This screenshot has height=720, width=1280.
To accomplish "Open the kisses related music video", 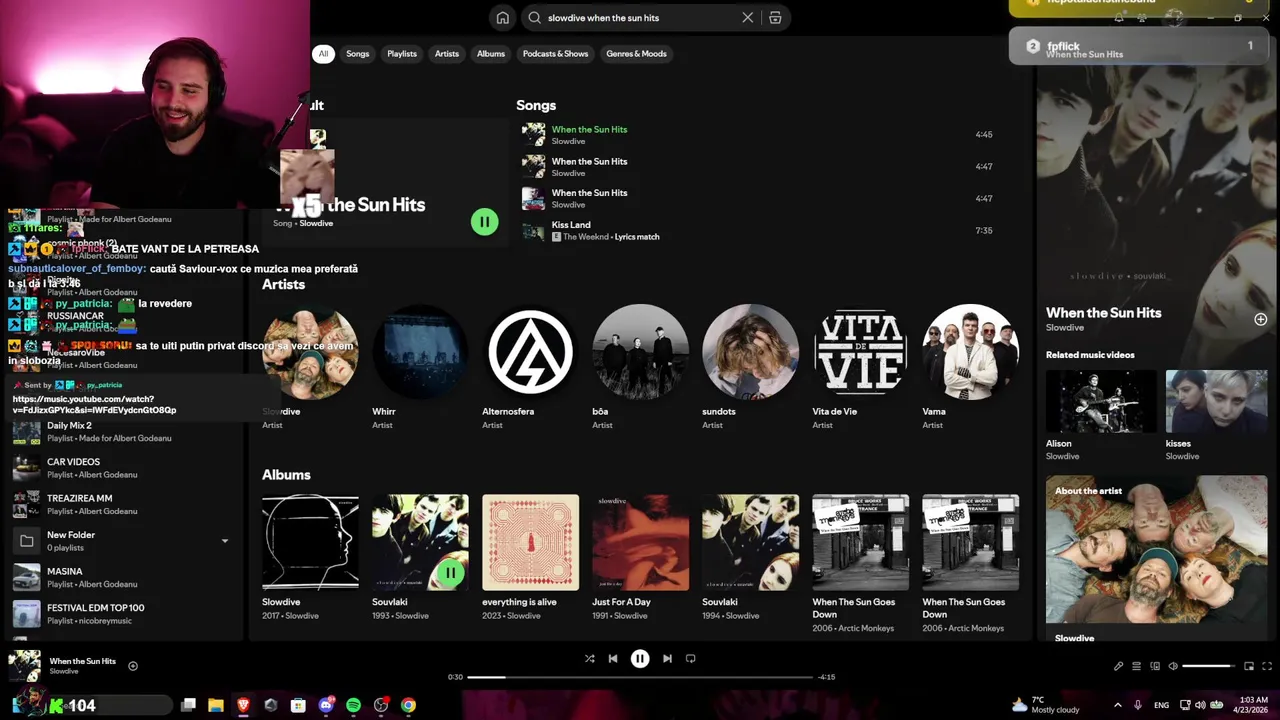I will pos(1216,415).
